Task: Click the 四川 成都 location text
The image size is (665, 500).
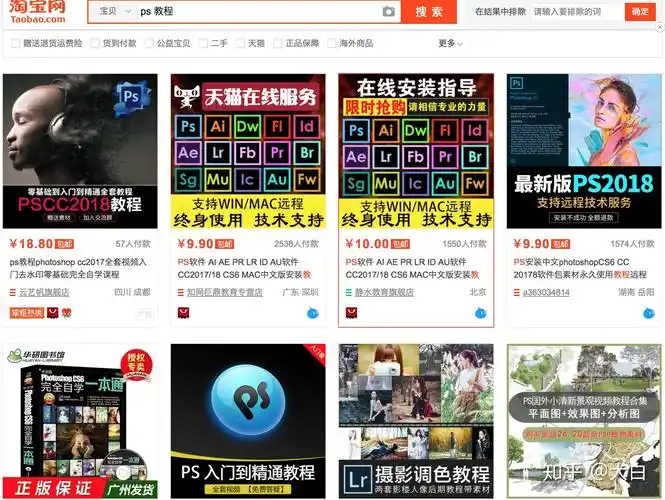Action: point(132,292)
